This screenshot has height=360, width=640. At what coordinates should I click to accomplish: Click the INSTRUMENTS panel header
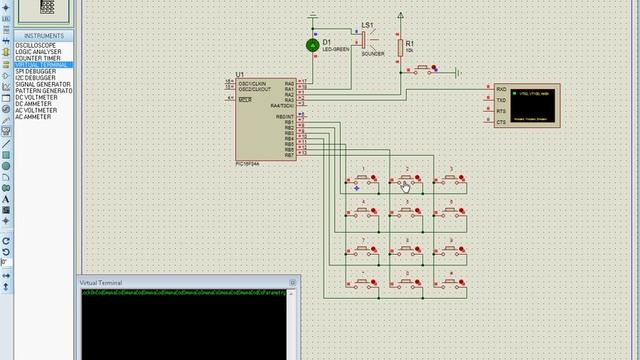click(x=44, y=36)
